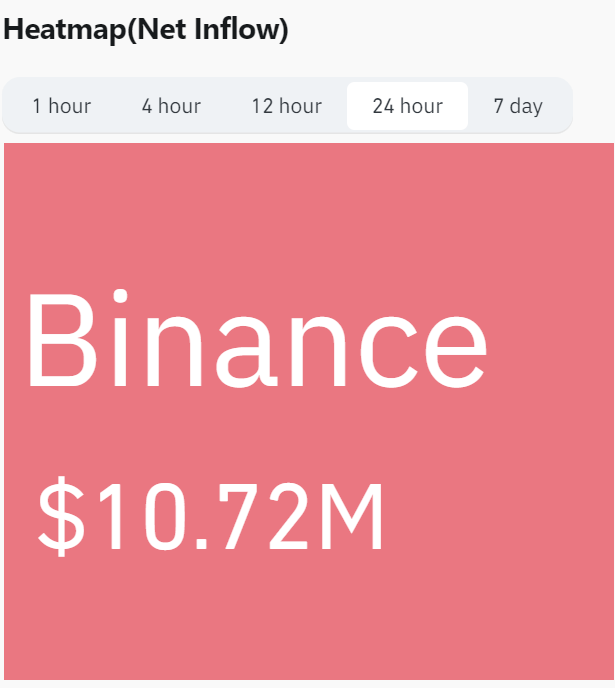Click the red tile area below $10.72M
The height and width of the screenshot is (688, 615).
pos(309,620)
